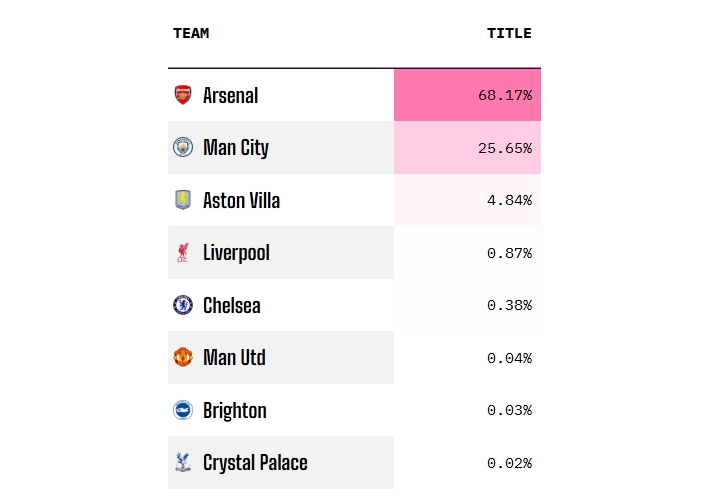
Task: Click the Brighton club badge
Action: (x=182, y=410)
